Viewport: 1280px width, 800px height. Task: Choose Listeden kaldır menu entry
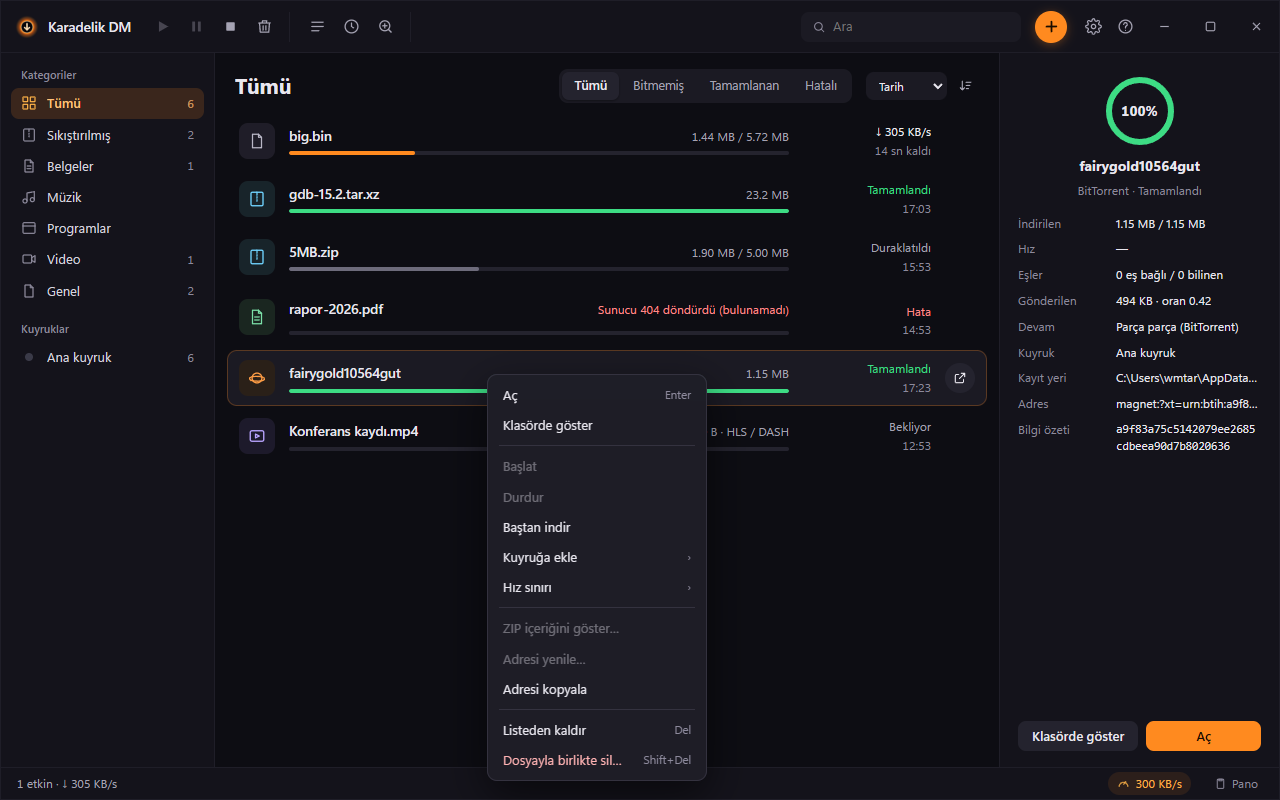(597, 730)
